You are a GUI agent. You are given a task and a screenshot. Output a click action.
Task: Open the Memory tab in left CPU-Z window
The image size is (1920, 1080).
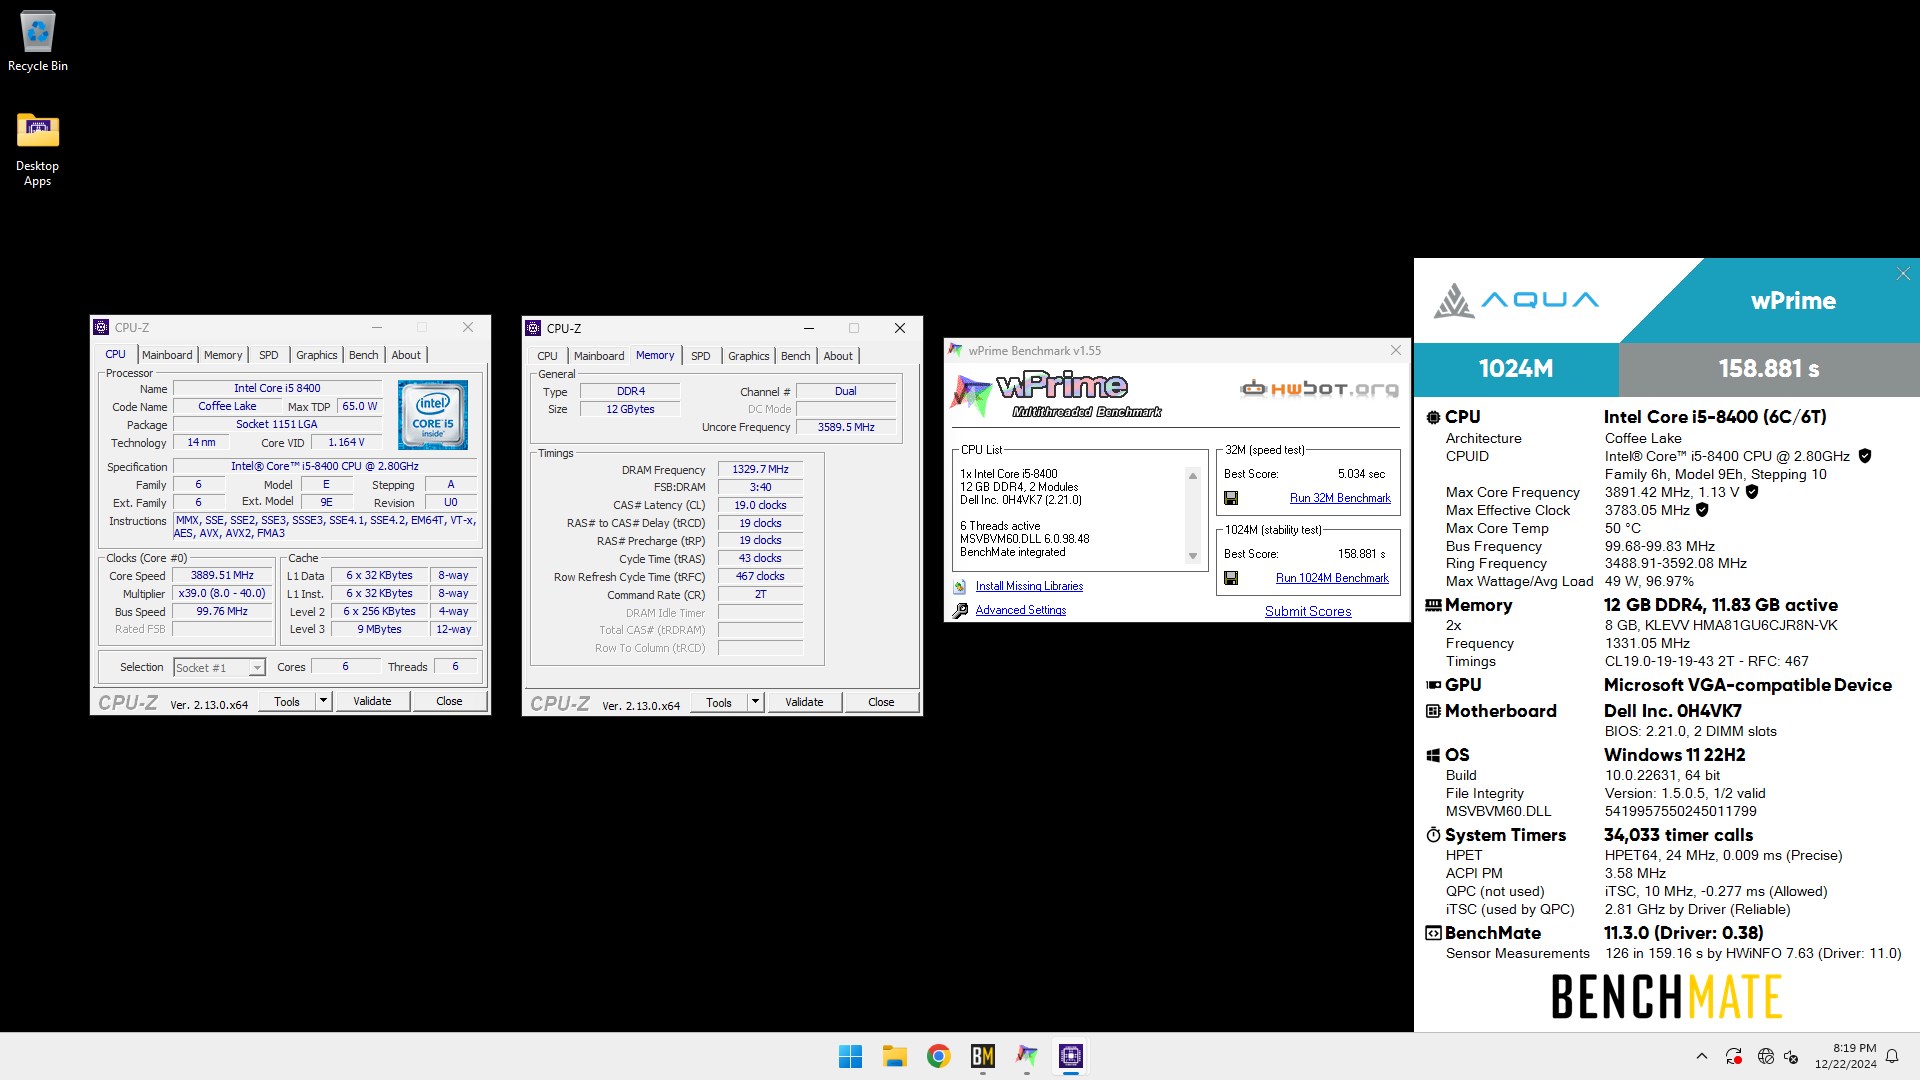point(223,355)
